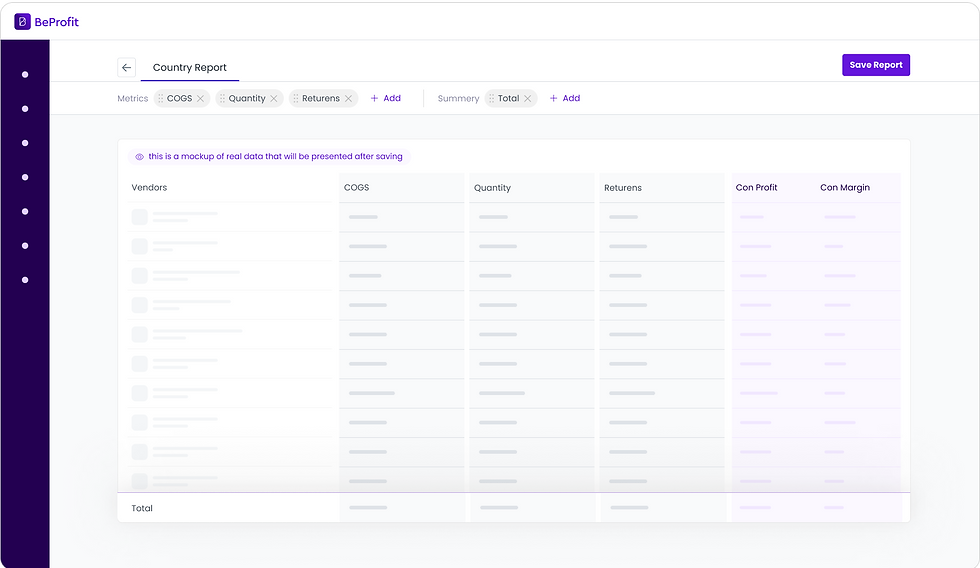Open the sixth sidebar dot item
Image resolution: width=980 pixels, height=568 pixels.
pos(25,246)
